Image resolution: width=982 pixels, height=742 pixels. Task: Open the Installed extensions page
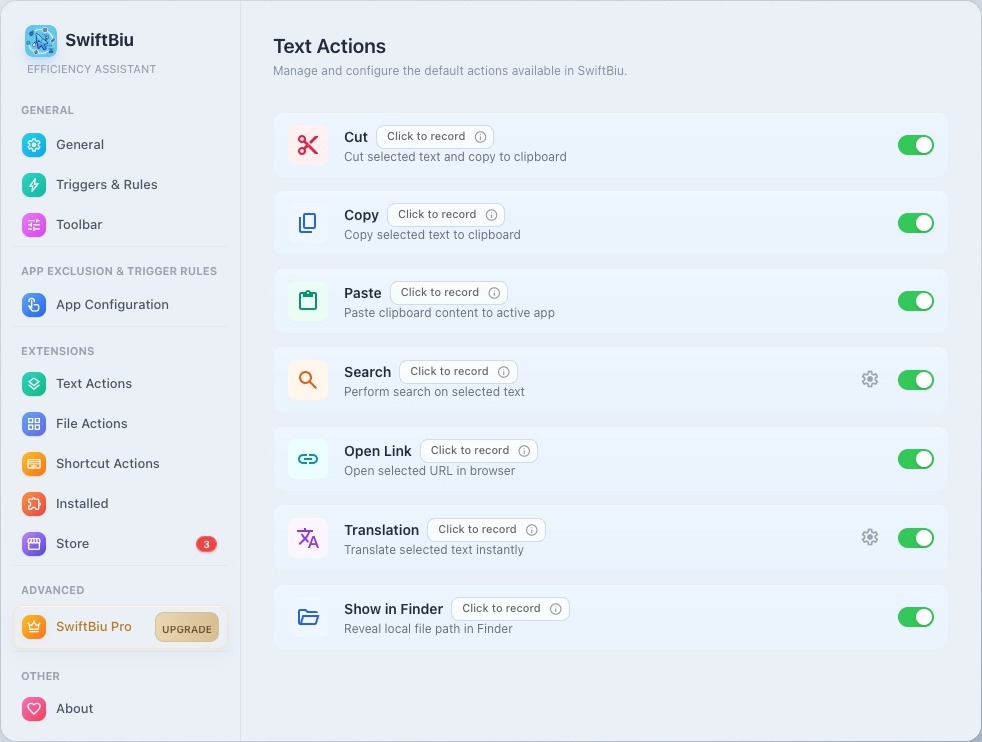tap(120, 504)
